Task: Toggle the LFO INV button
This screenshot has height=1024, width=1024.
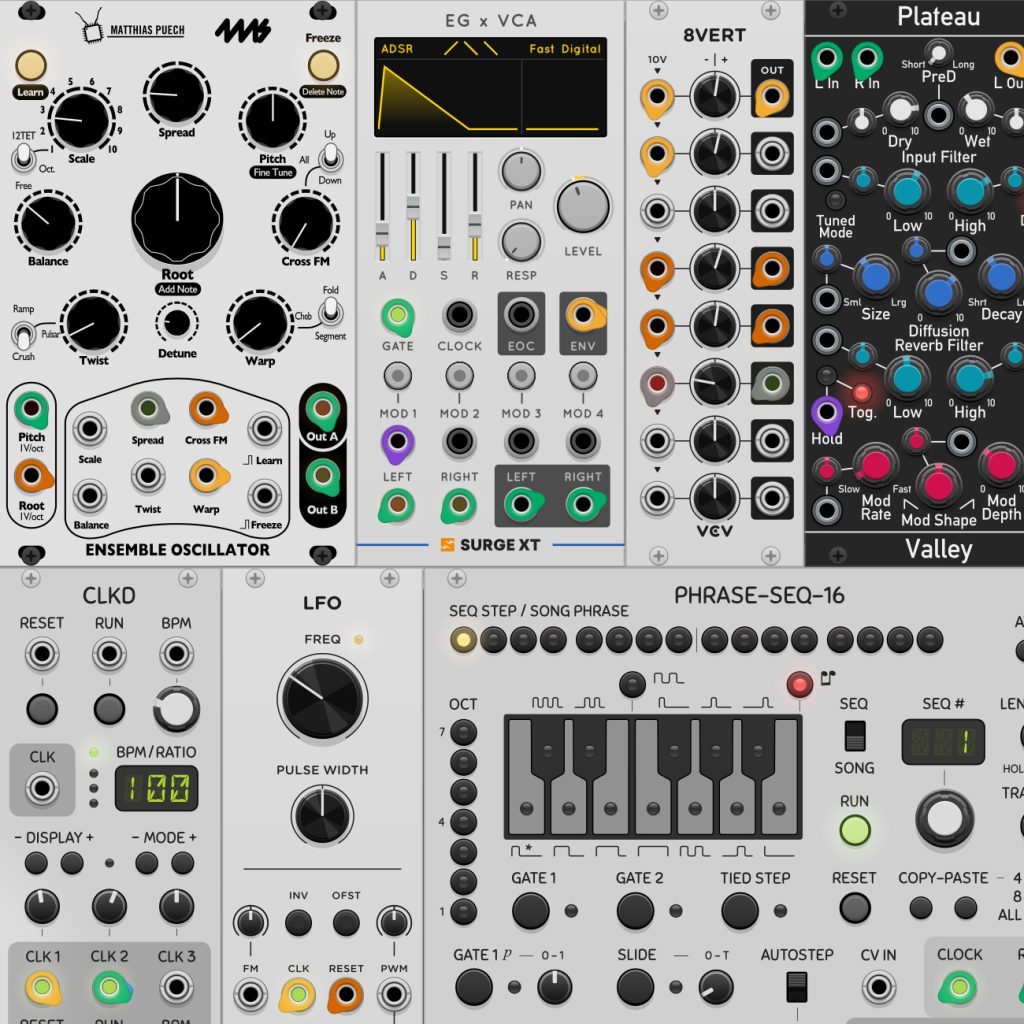Action: click(x=298, y=923)
